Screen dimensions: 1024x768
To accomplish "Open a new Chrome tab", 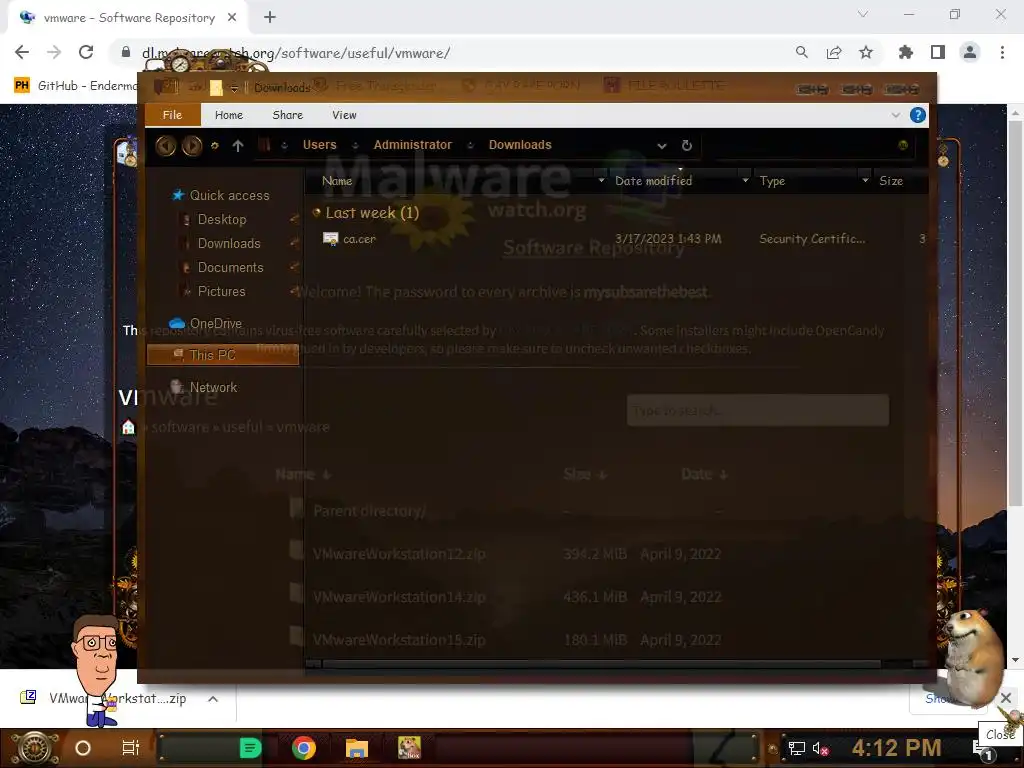I will (270, 18).
